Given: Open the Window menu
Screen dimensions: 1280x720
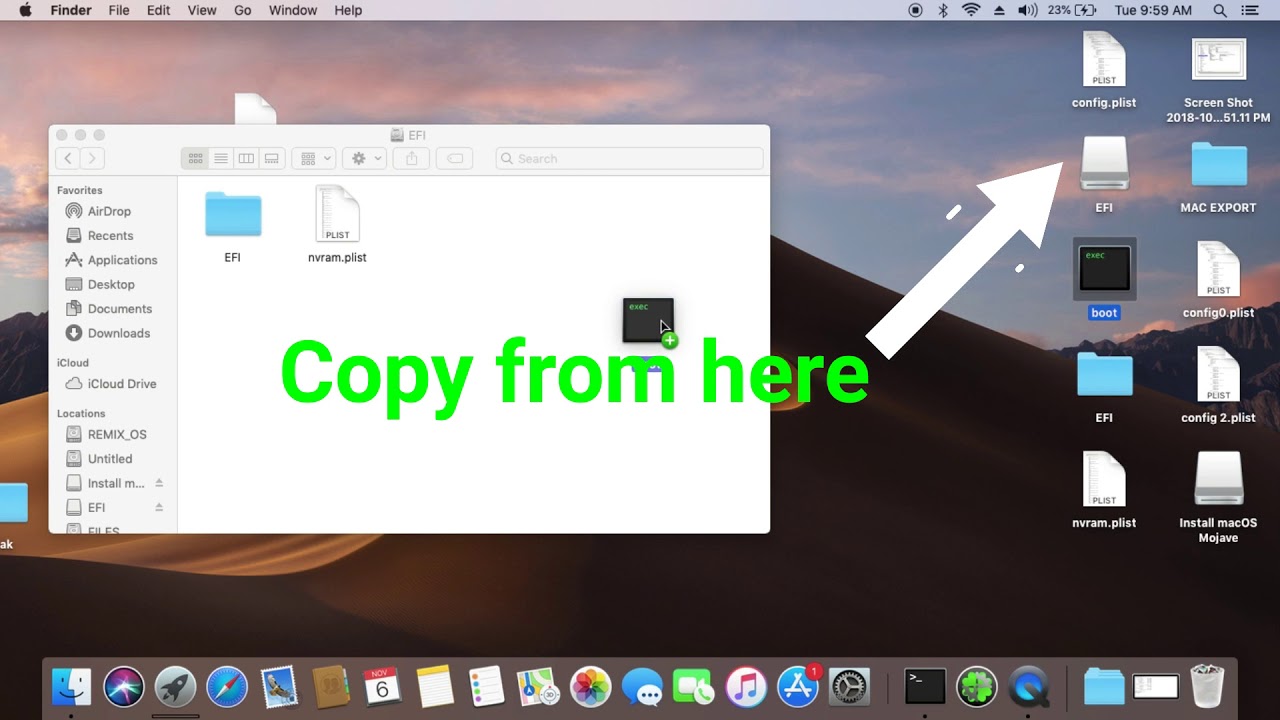Looking at the screenshot, I should coord(293,10).
